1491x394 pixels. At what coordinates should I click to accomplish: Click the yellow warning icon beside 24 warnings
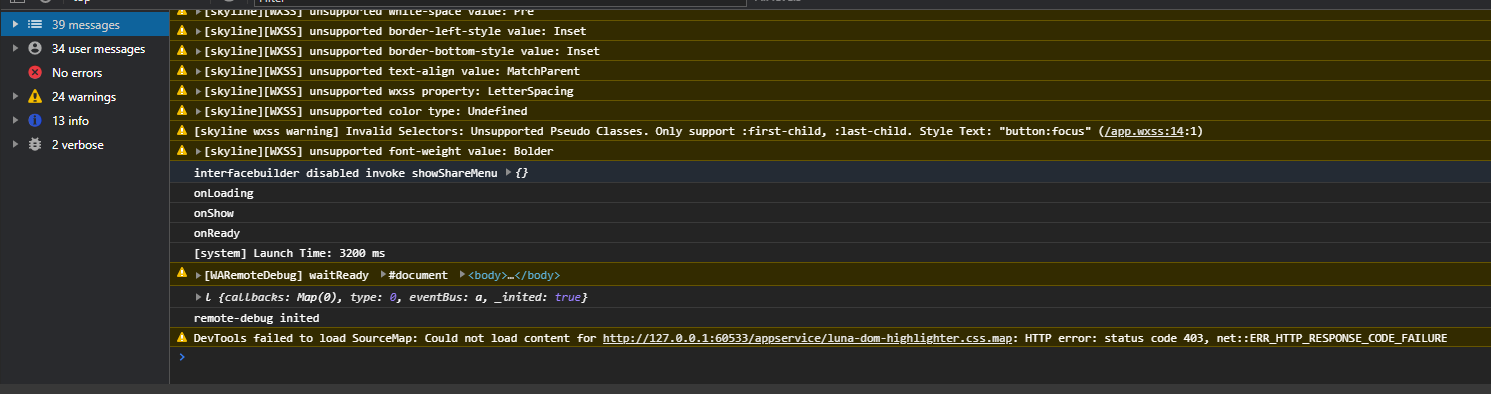click(x=35, y=96)
